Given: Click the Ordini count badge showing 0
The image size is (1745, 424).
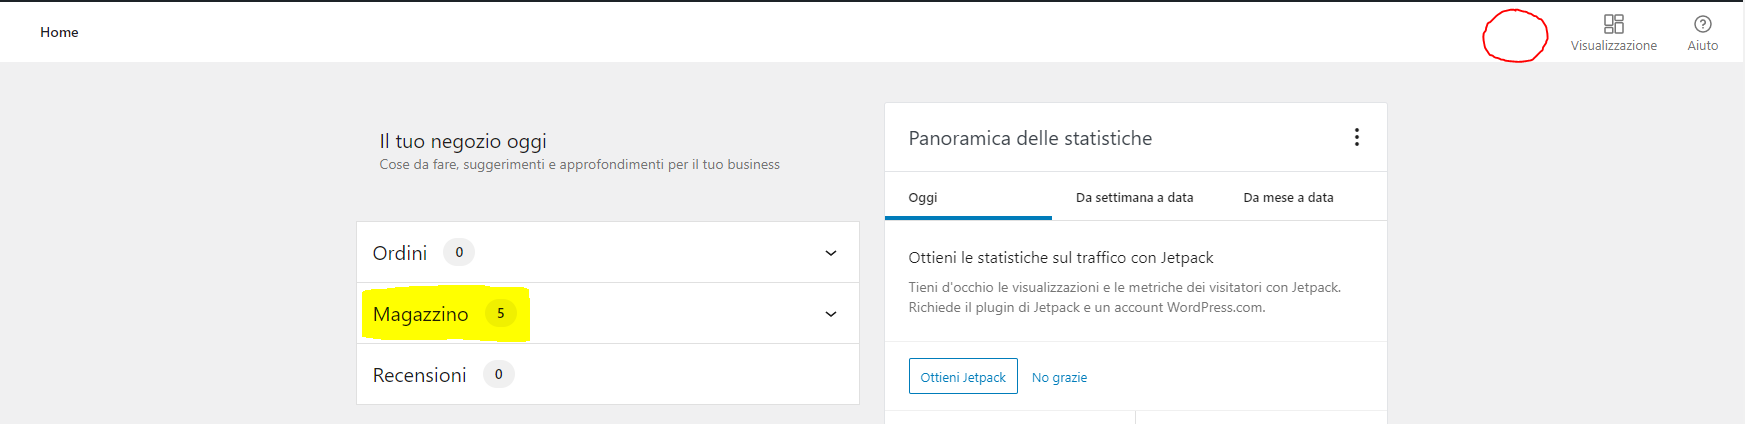Looking at the screenshot, I should [459, 252].
